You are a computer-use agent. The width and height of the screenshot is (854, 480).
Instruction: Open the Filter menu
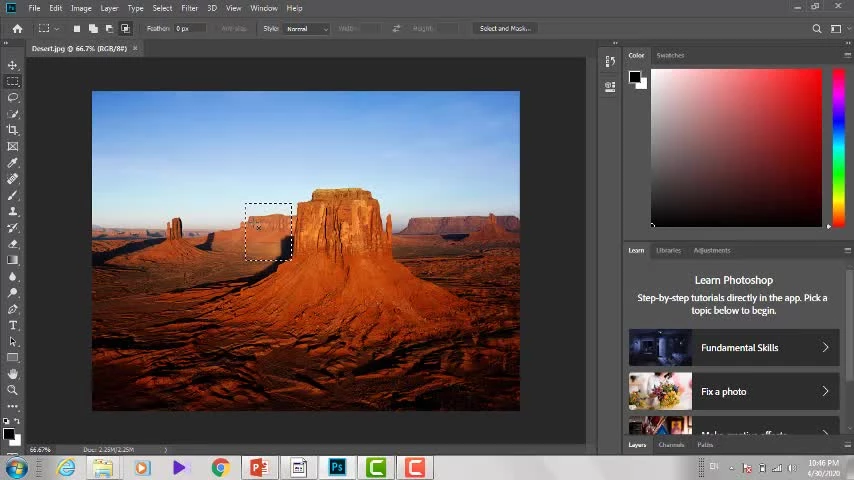189,8
